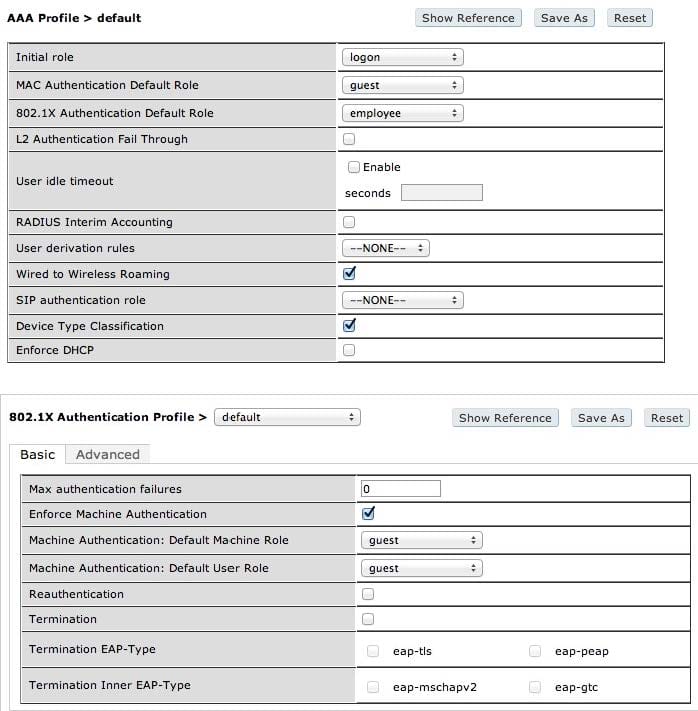Enable L2 Authentication Fail Through checkbox
Screen dimensions: 698x711
tap(349, 139)
